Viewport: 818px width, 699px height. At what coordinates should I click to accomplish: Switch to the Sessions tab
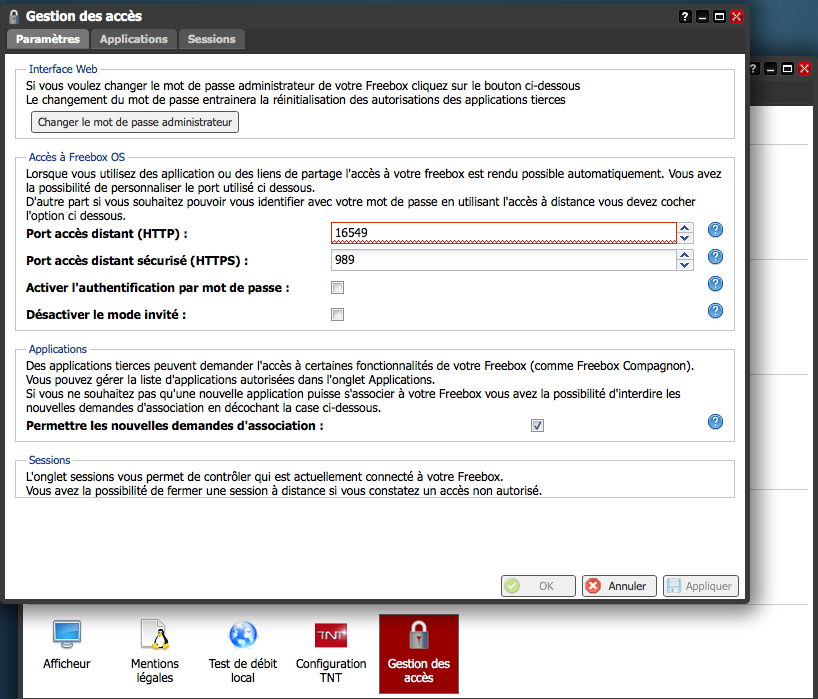pos(211,39)
